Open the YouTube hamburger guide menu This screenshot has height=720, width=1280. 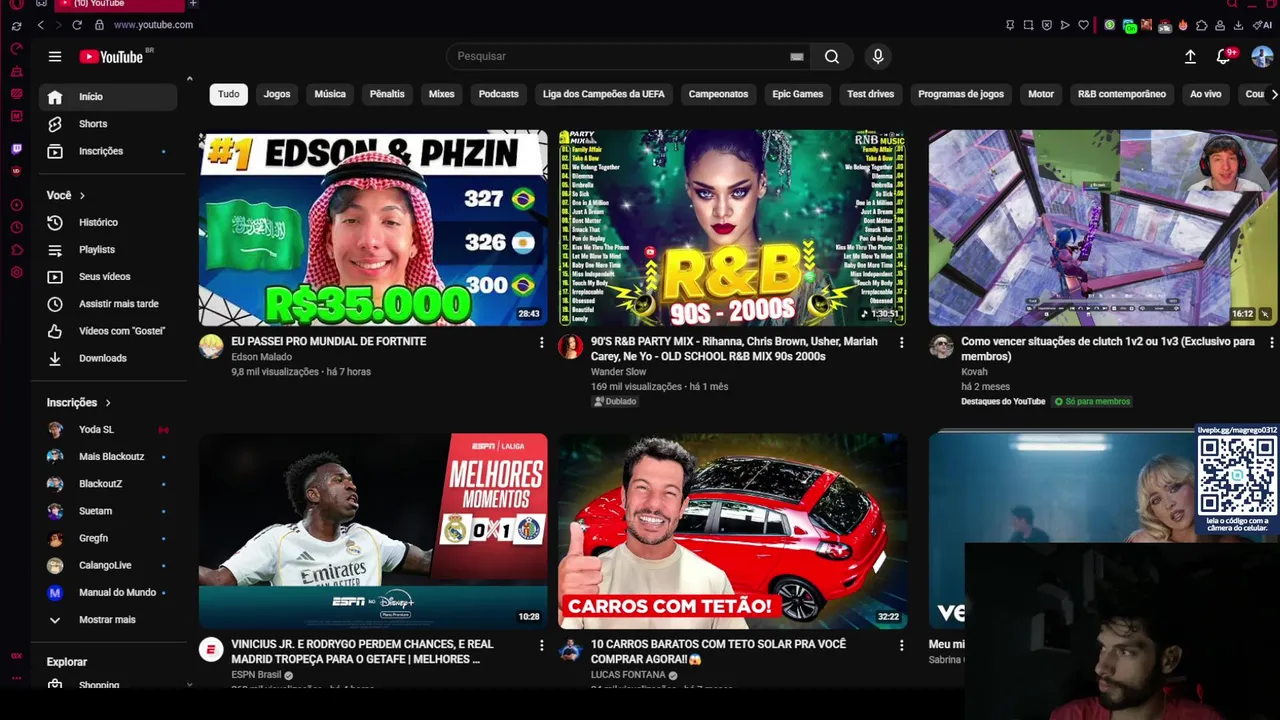55,57
